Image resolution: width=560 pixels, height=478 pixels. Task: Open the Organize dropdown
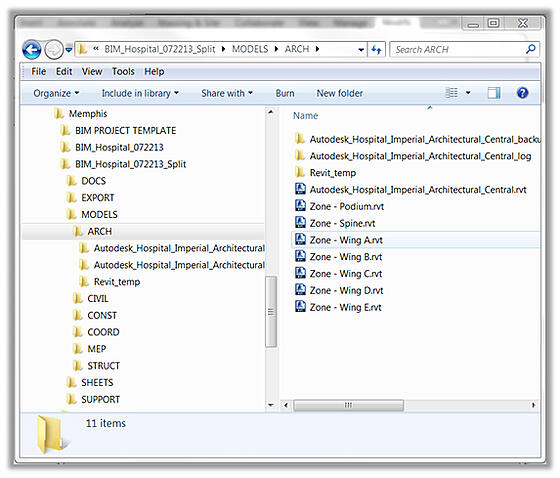pos(56,93)
